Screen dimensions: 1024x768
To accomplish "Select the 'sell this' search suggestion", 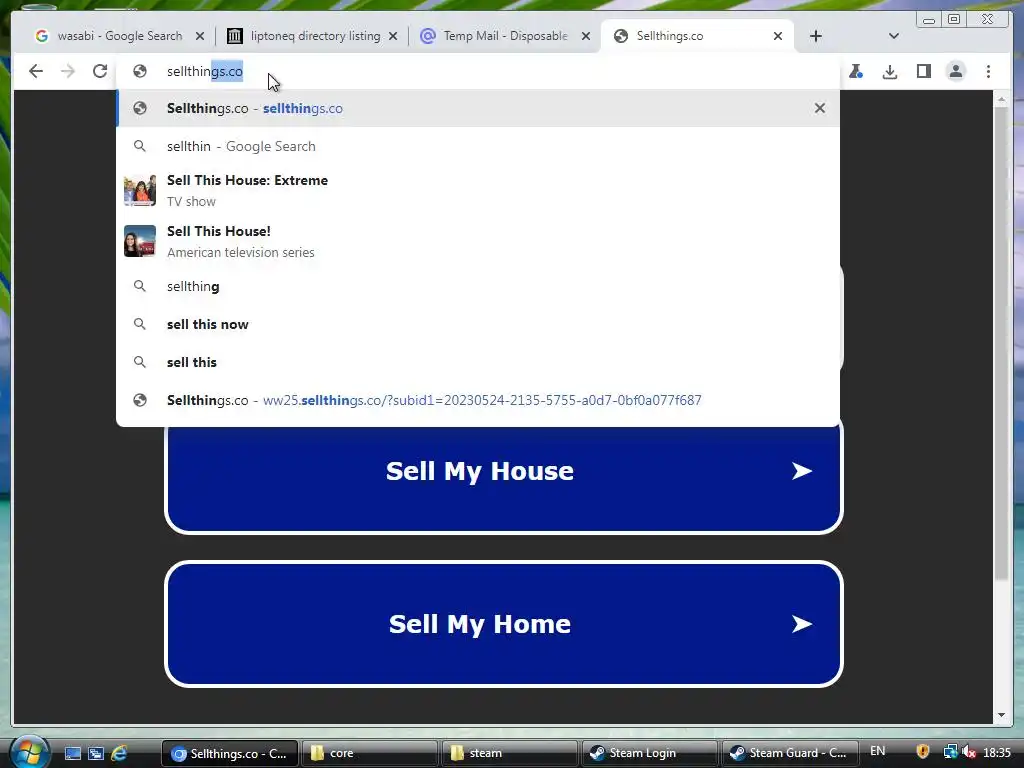I will click(477, 362).
